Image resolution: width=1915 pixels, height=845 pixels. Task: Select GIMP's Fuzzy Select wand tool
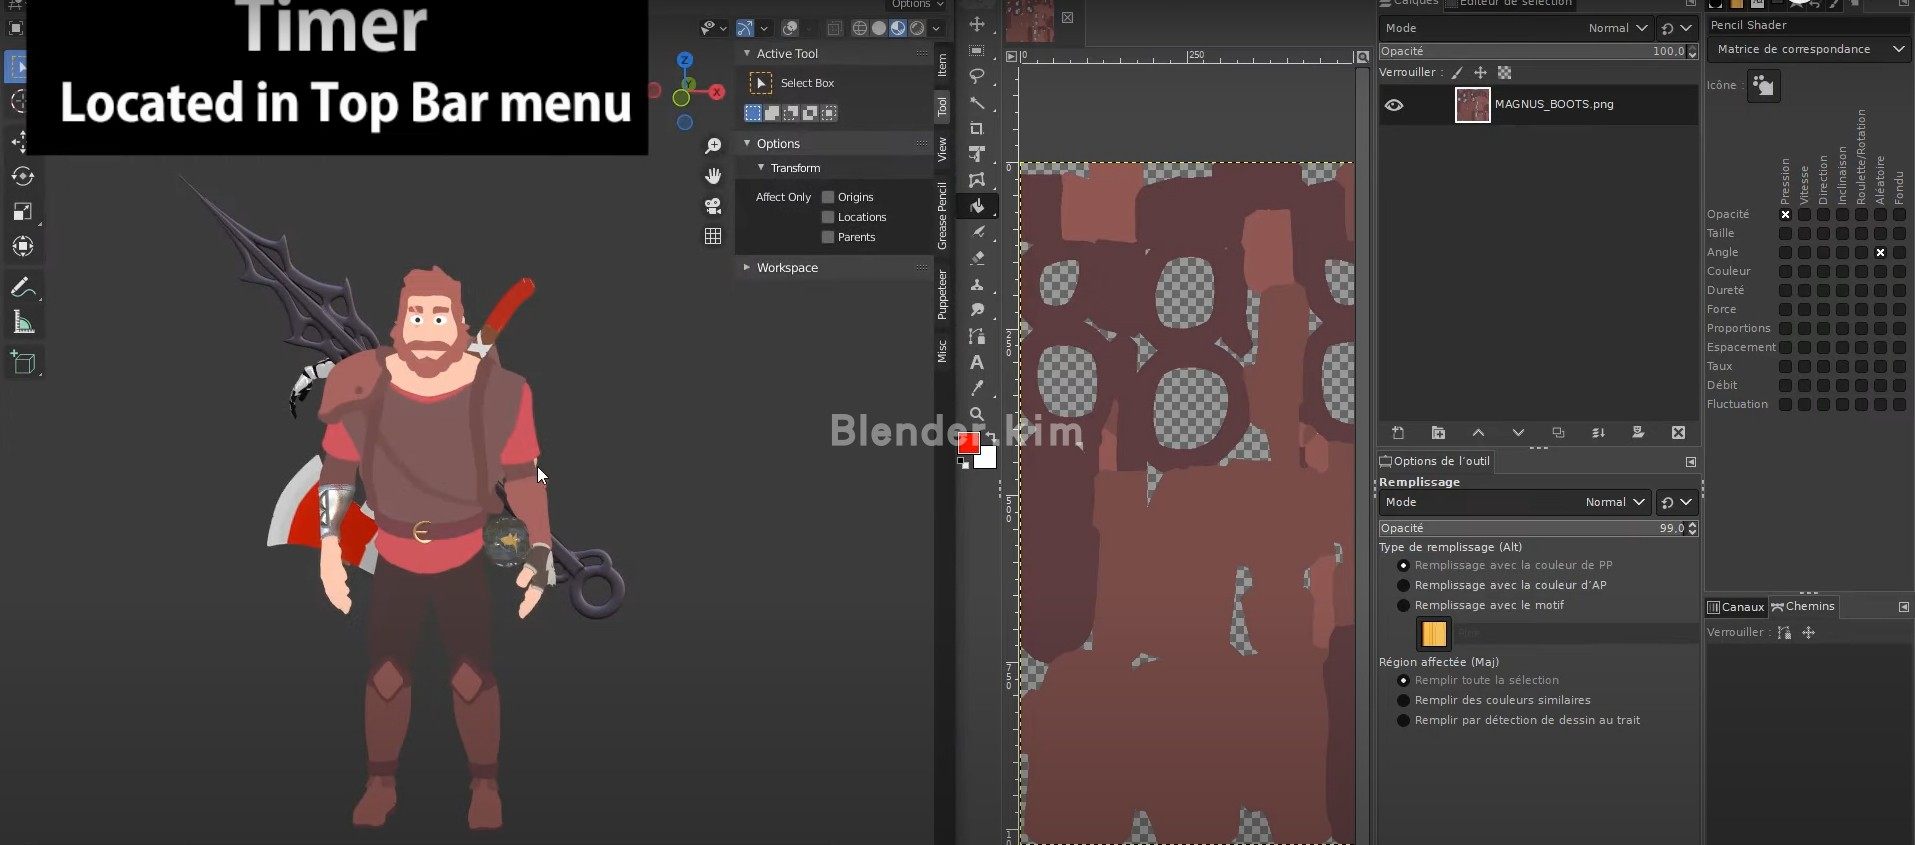click(977, 102)
